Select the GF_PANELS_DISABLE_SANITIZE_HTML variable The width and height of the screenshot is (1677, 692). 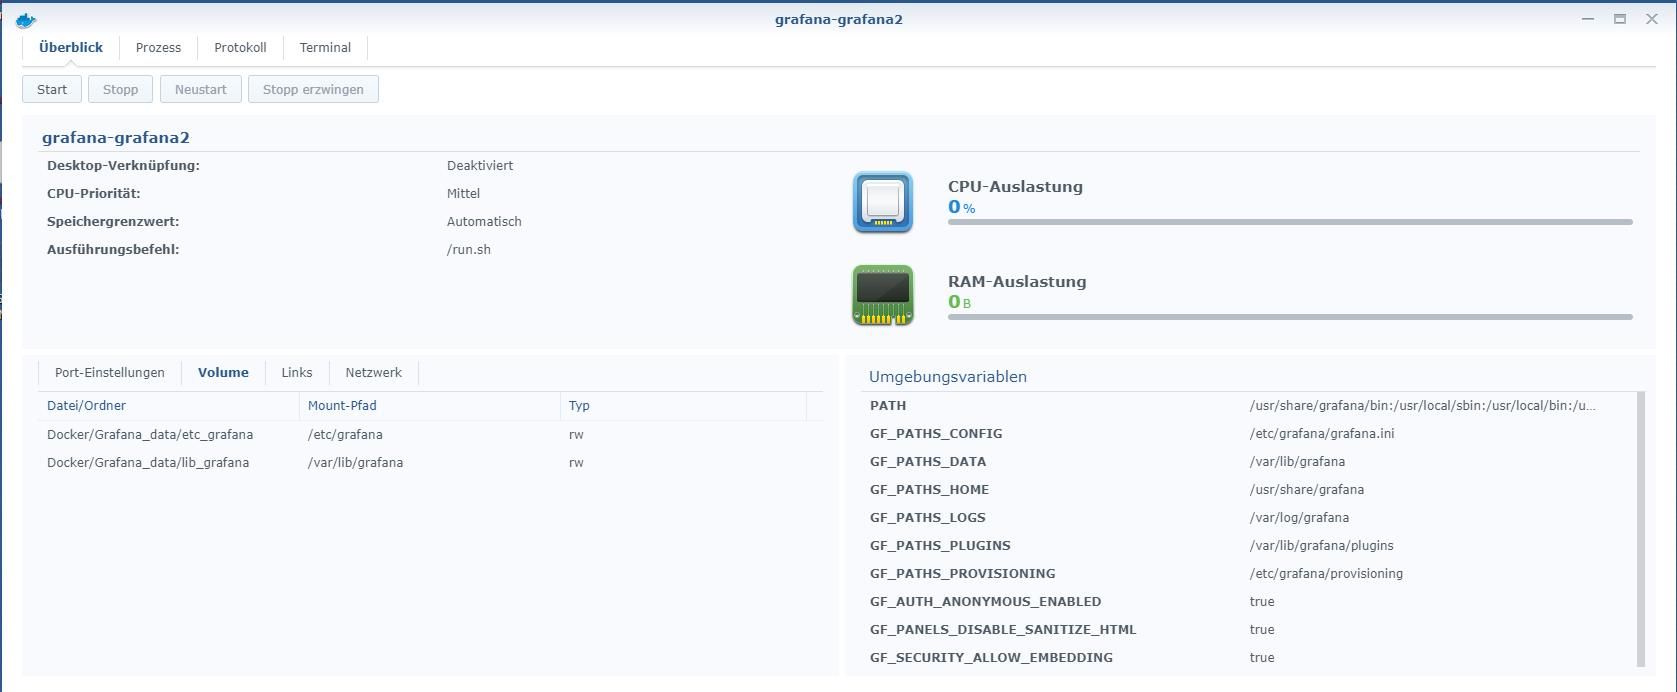[x=1248, y=629]
